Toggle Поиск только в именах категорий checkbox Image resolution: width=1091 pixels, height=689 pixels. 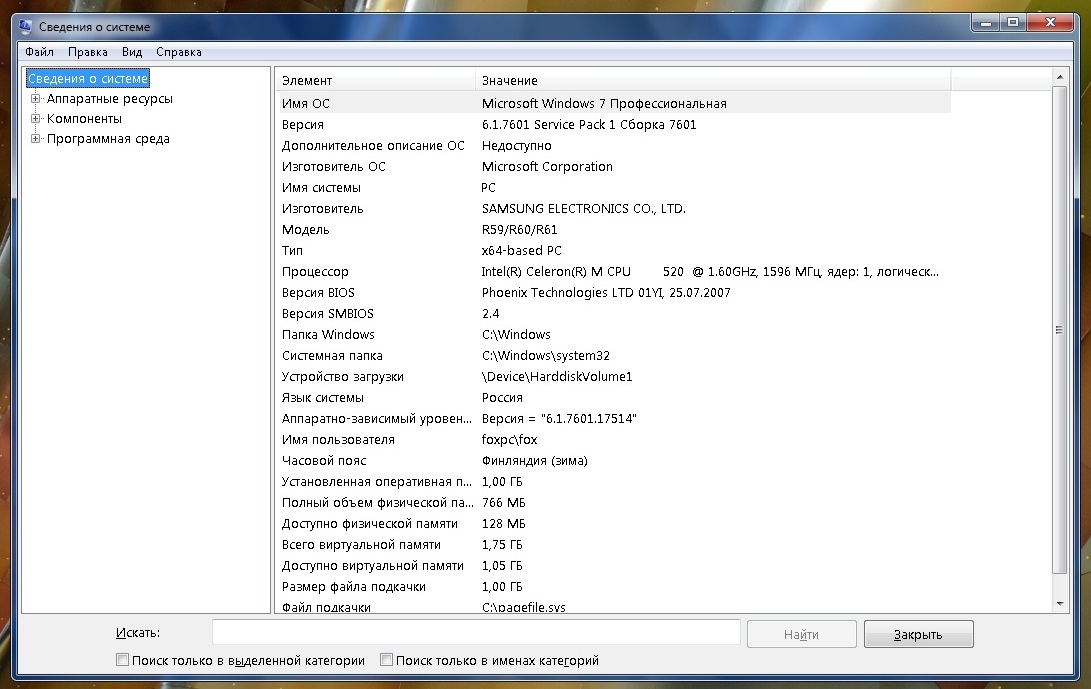tap(387, 660)
